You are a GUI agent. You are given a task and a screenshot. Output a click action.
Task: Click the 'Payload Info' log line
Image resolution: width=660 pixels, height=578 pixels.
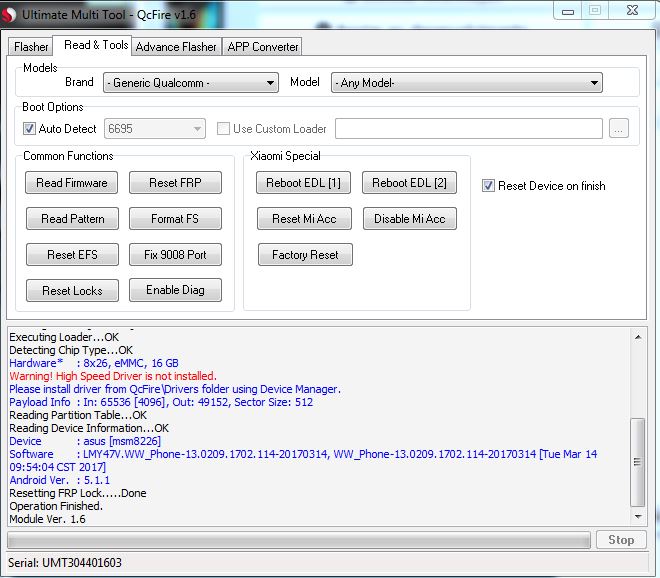pos(161,402)
